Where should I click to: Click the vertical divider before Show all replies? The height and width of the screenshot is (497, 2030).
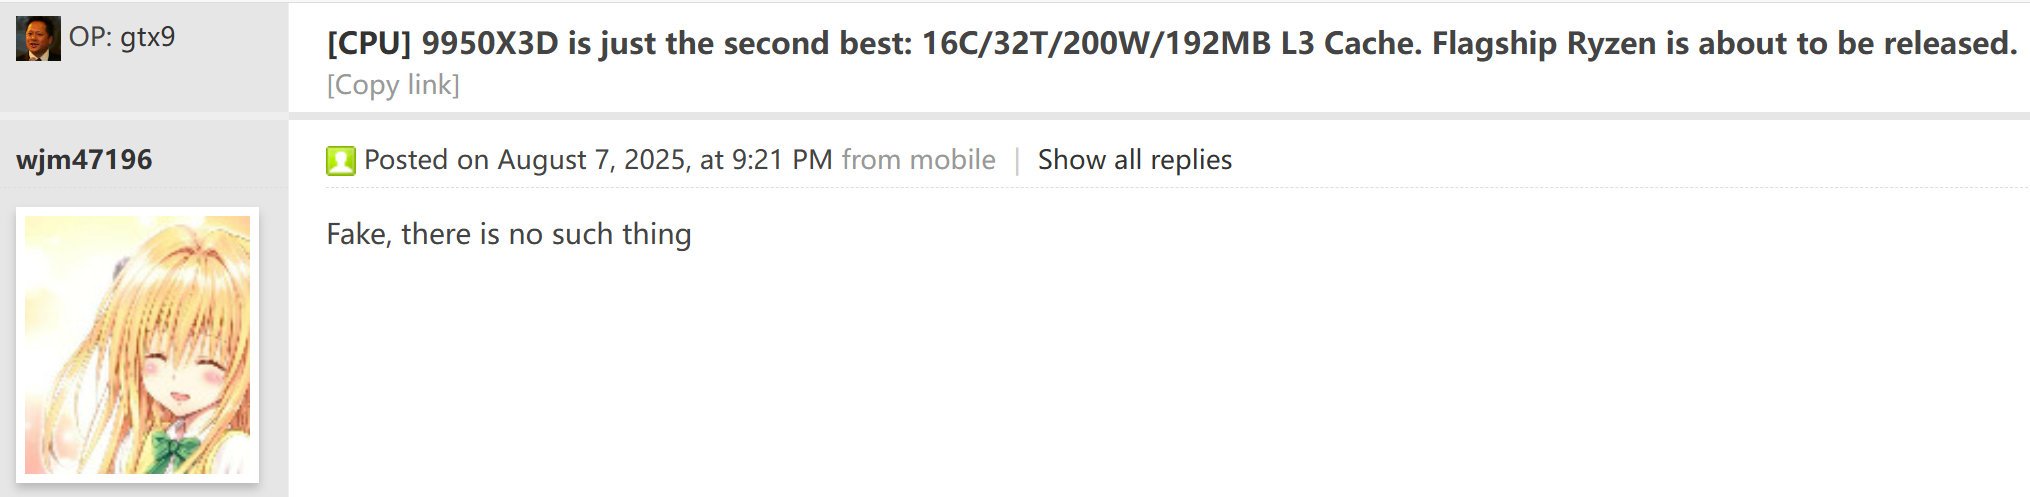pos(1017,160)
